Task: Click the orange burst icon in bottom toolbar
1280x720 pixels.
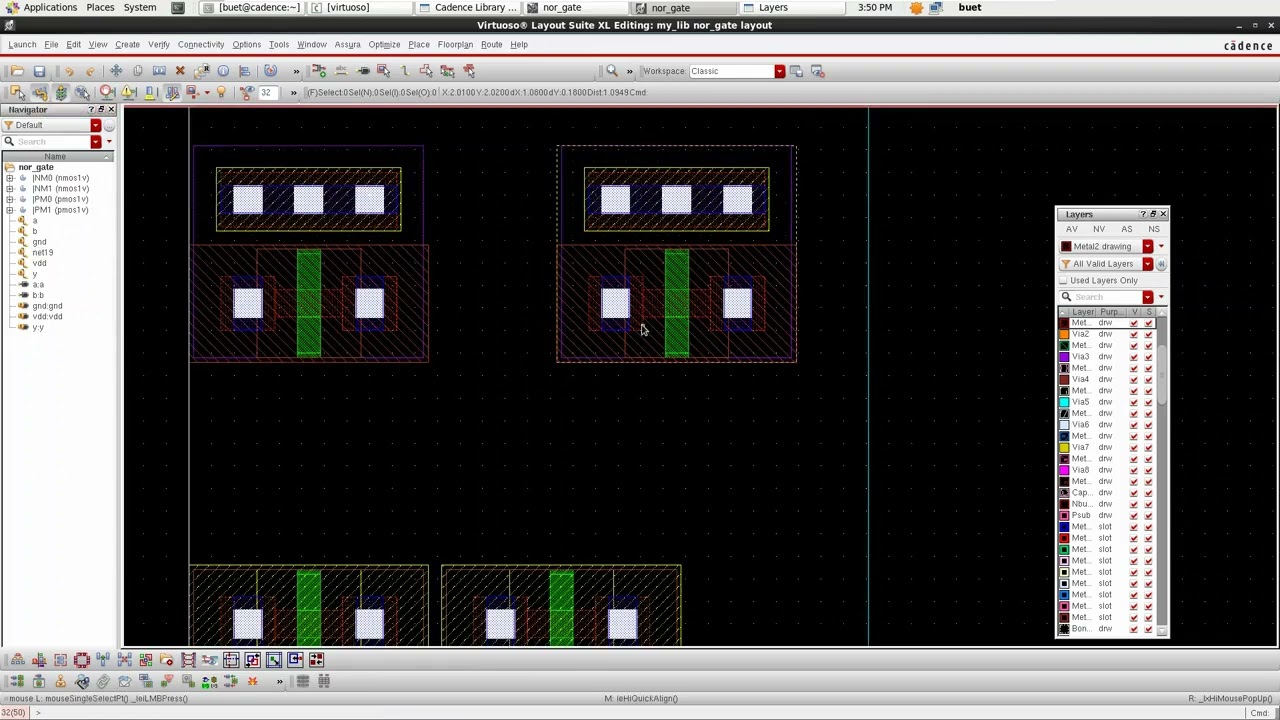Action: pos(252,682)
